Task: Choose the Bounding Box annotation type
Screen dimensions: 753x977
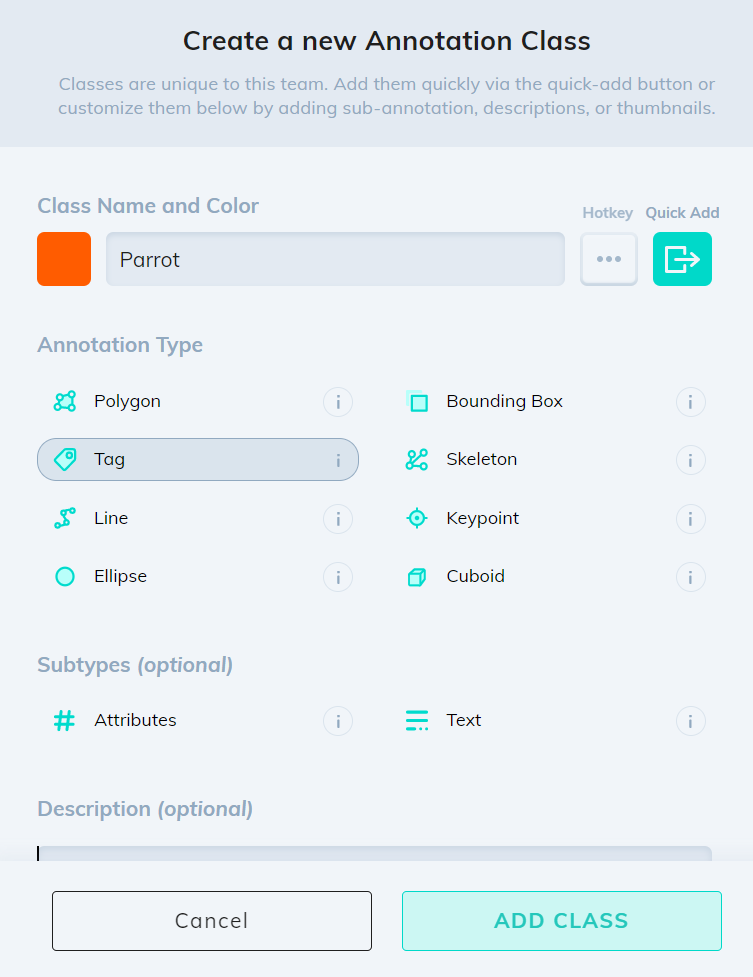Action: [504, 402]
